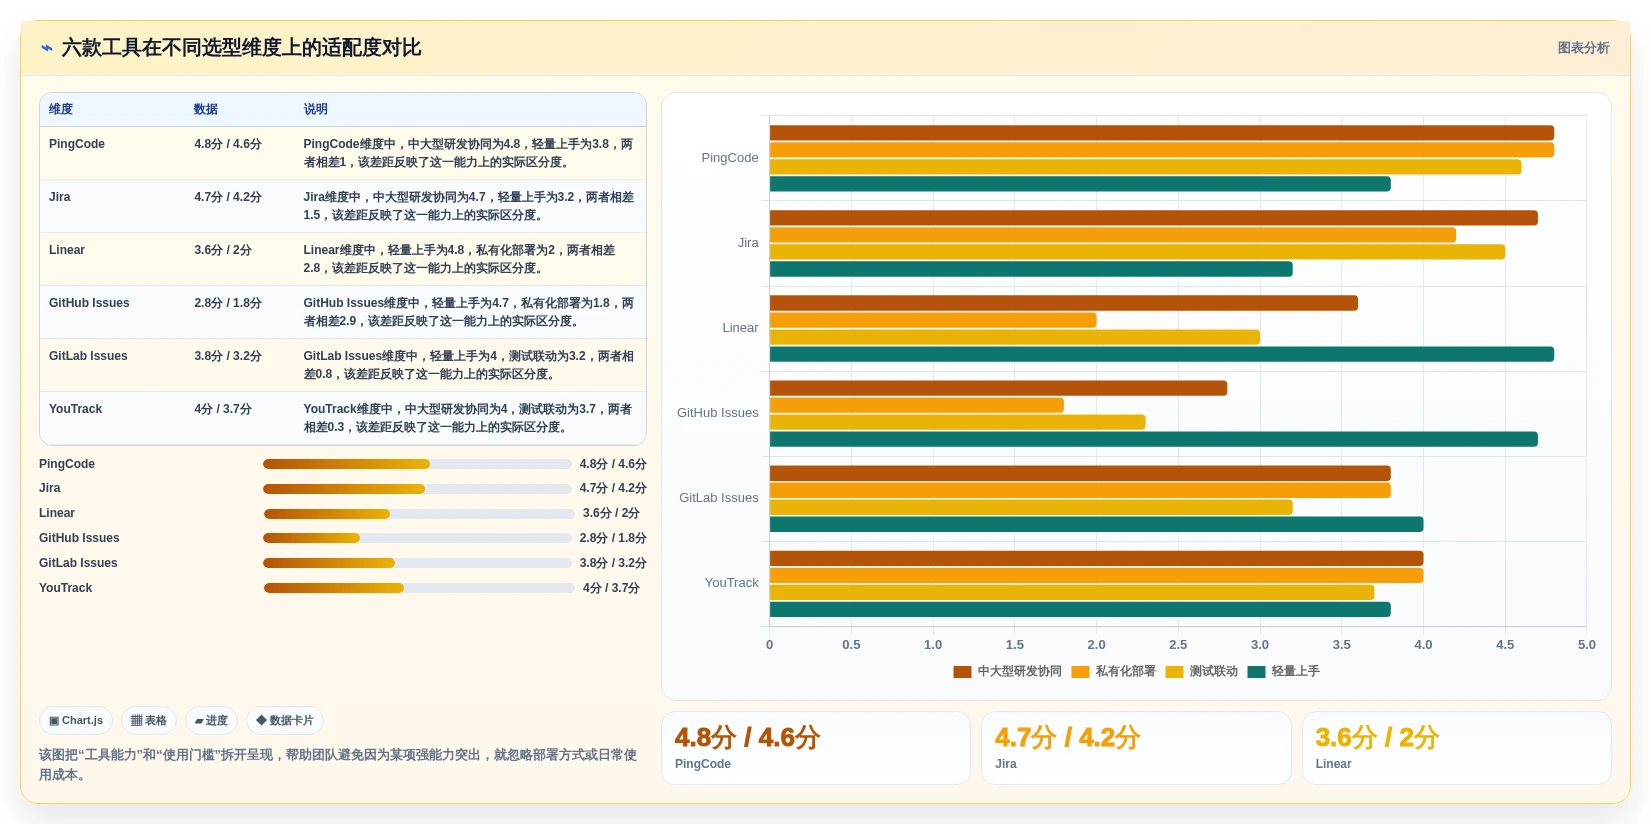The width and height of the screenshot is (1651, 824).
Task: Select the GitLab Issues table row name
Action: pos(88,356)
